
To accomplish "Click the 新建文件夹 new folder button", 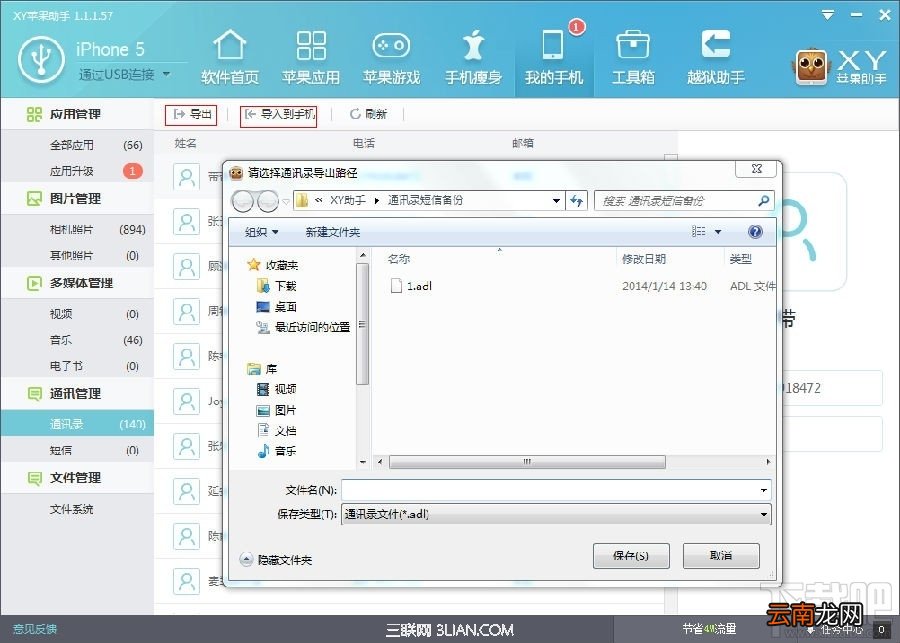I will pos(332,232).
